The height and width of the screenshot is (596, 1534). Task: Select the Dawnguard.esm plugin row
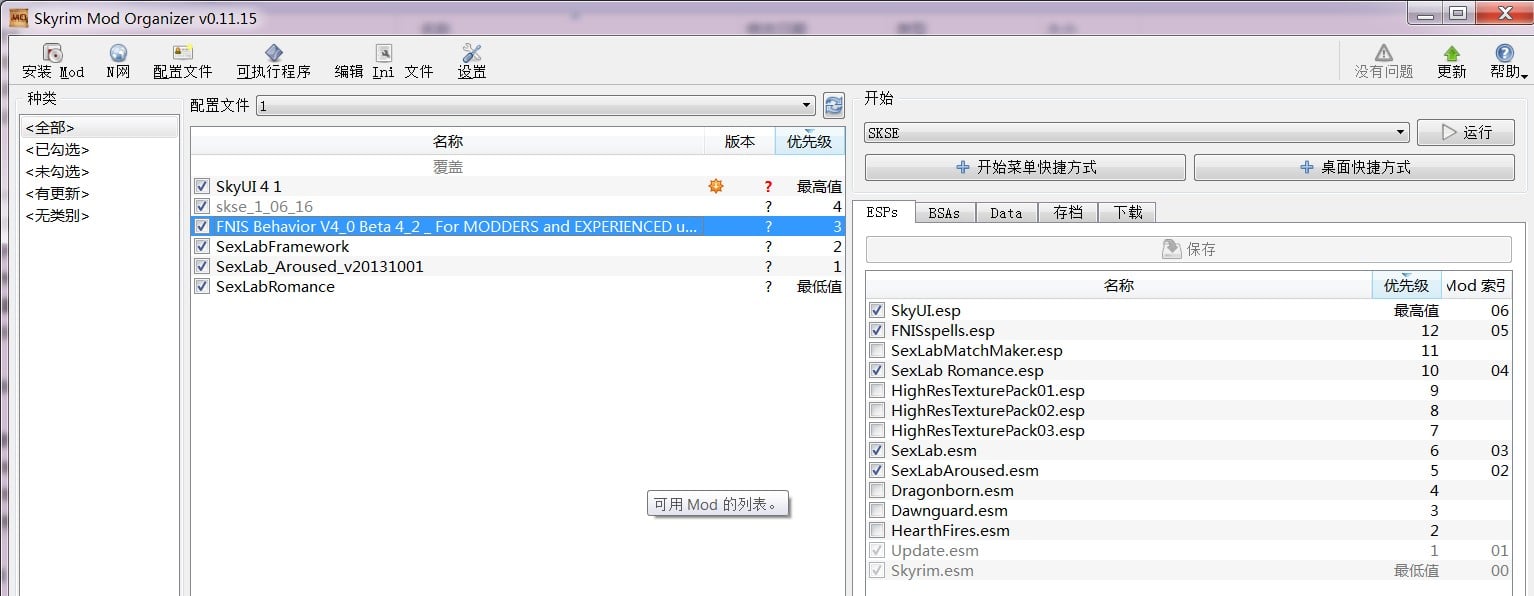point(1189,510)
